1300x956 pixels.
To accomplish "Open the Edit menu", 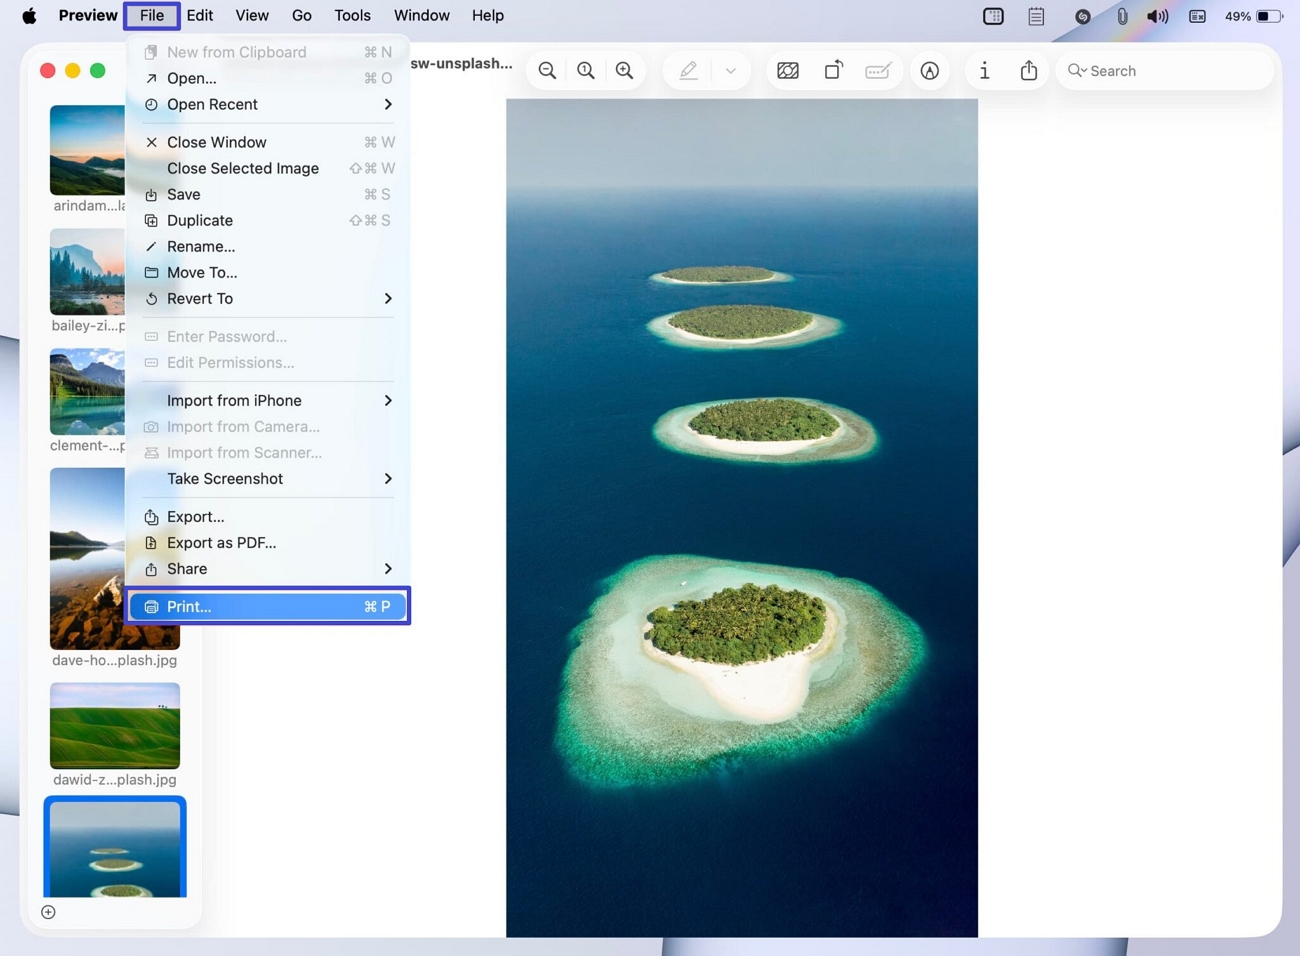I will pos(200,16).
